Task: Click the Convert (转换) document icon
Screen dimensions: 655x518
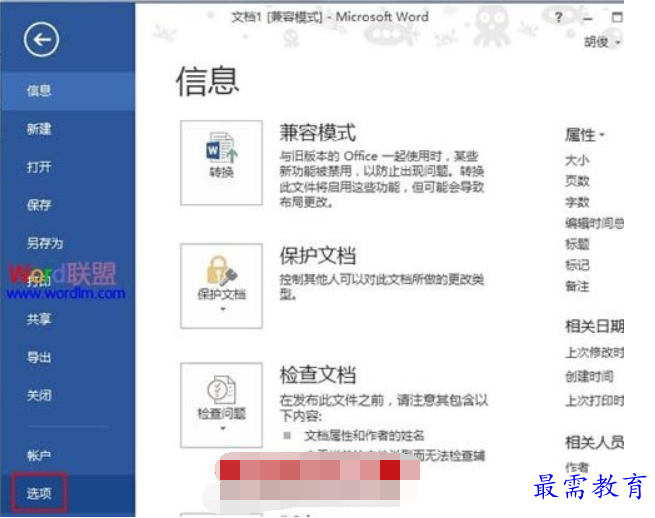Action: 221,163
